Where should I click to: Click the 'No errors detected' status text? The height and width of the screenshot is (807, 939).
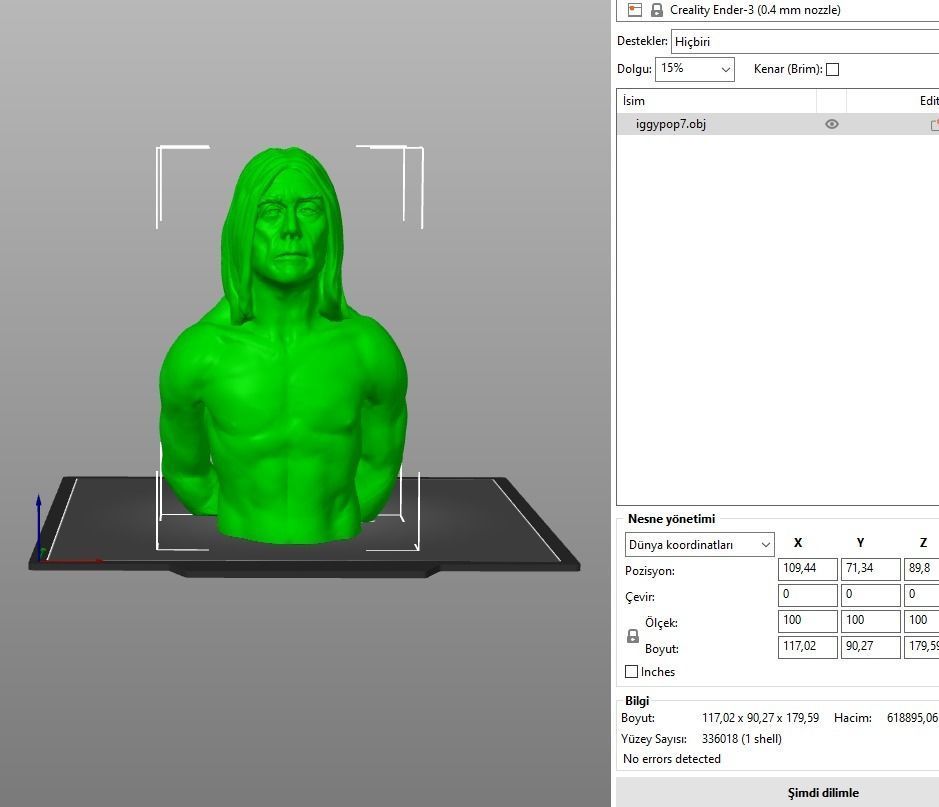tap(671, 759)
